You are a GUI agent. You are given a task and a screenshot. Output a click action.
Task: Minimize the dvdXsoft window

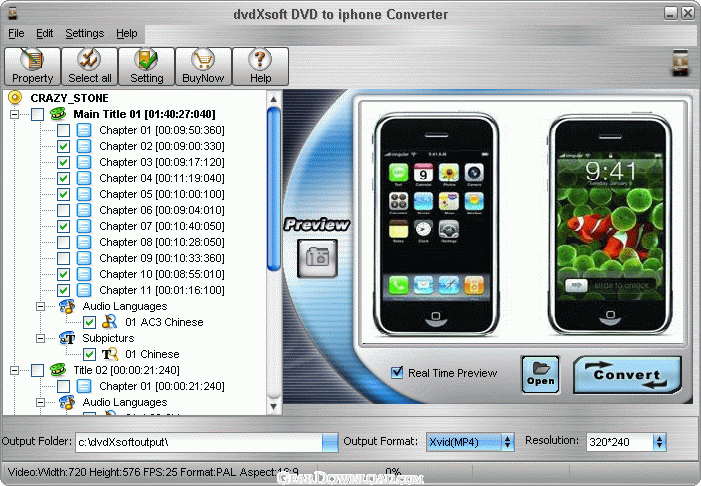pyautogui.click(x=670, y=13)
